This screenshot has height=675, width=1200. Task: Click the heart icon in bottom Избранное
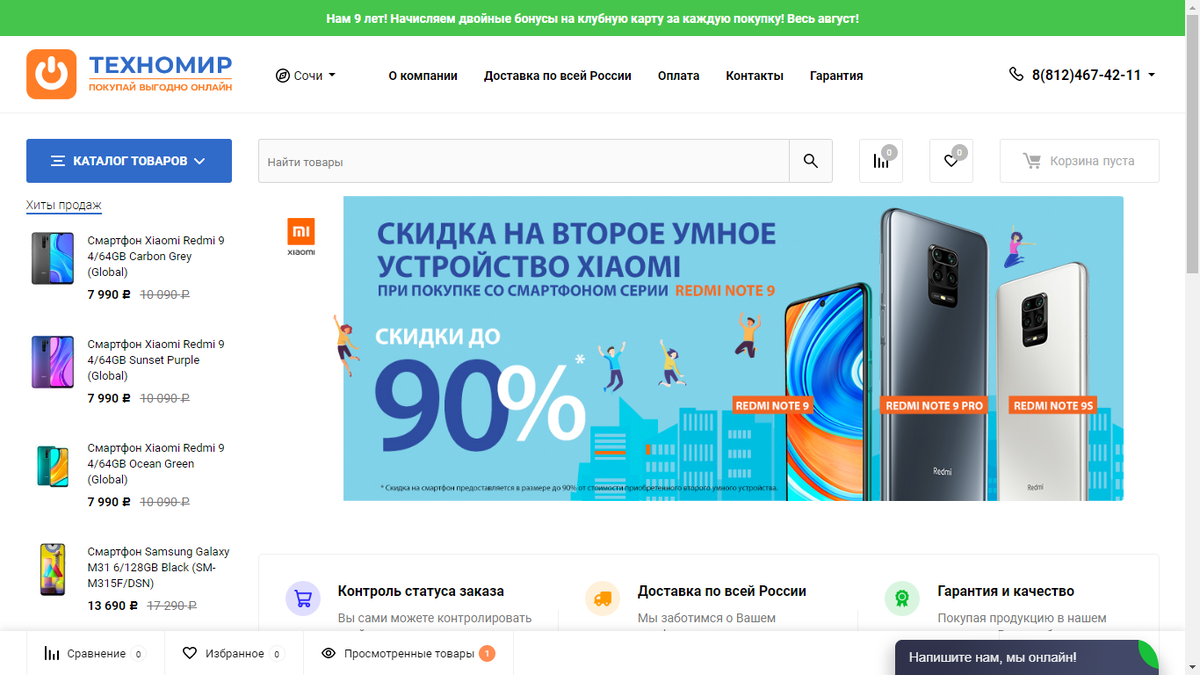tap(190, 654)
